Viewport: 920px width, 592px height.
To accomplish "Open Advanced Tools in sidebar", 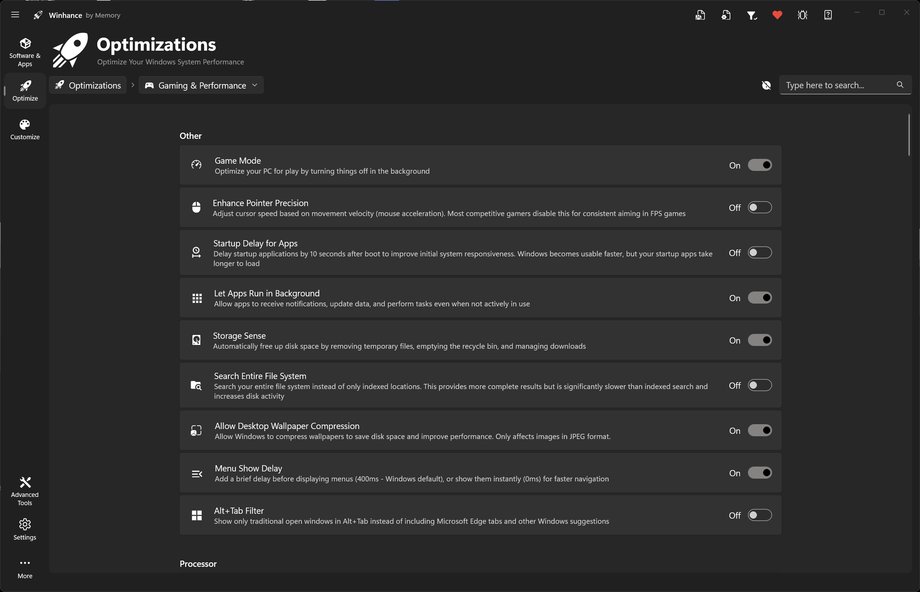I will (x=25, y=490).
